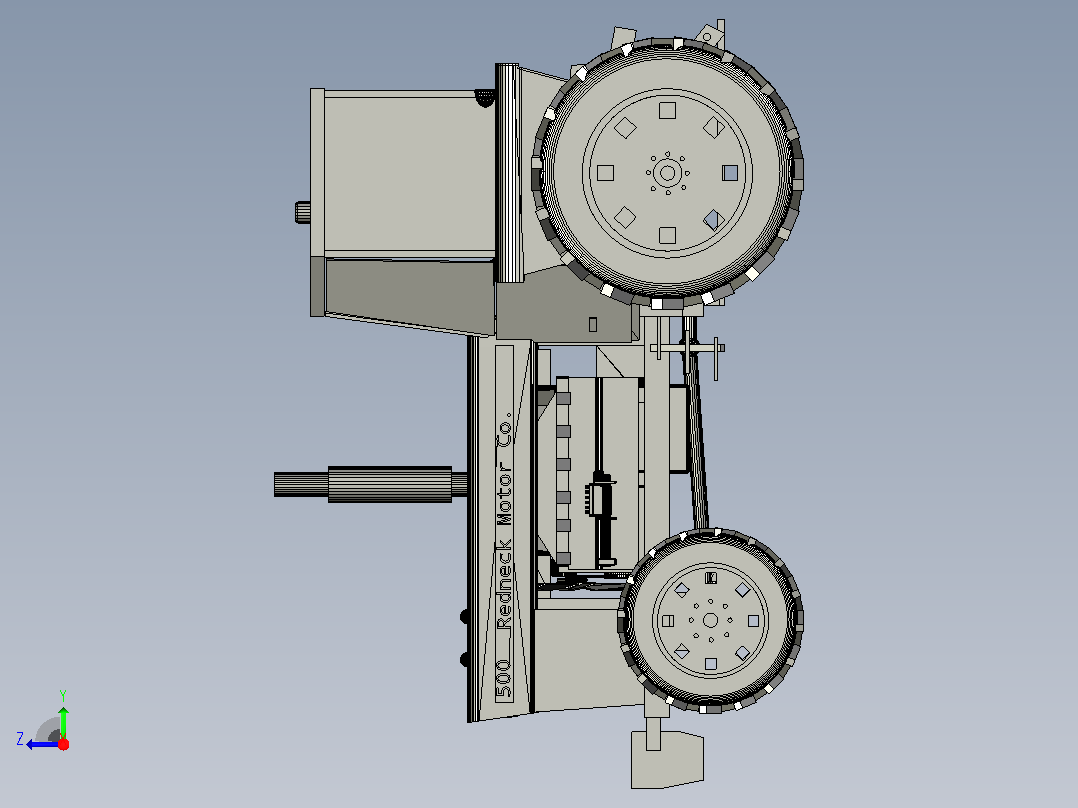1078x808 pixels.
Task: Select the block below the small front wheel
Action: [x=667, y=759]
